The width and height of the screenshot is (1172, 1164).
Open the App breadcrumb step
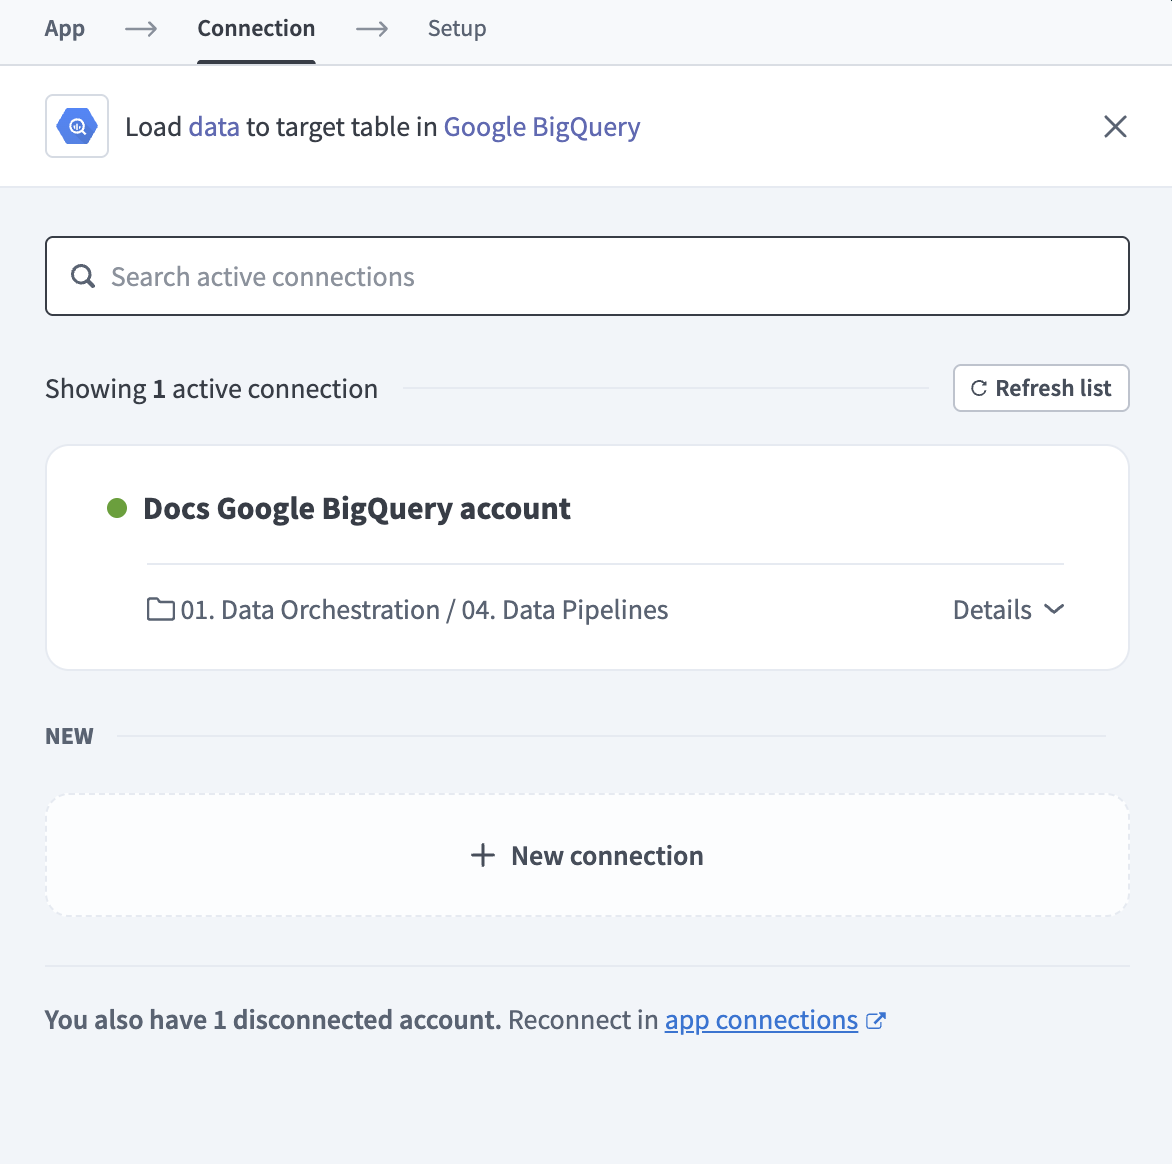[64, 28]
